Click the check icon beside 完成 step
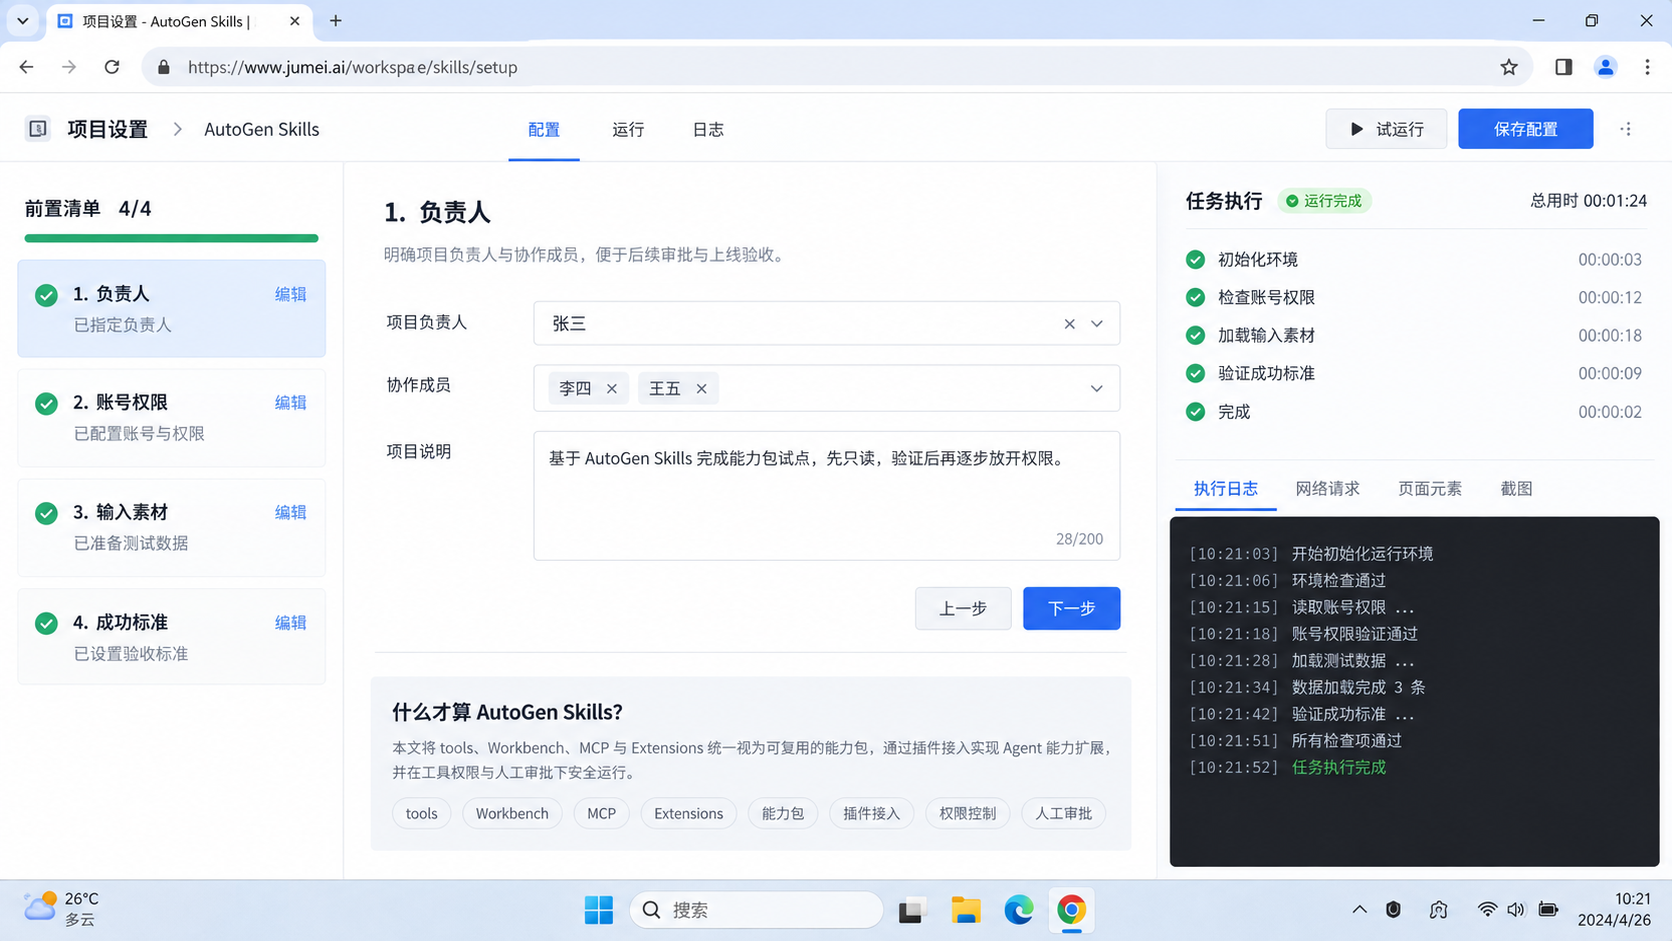Screen dimensions: 1672x941 [1195, 411]
